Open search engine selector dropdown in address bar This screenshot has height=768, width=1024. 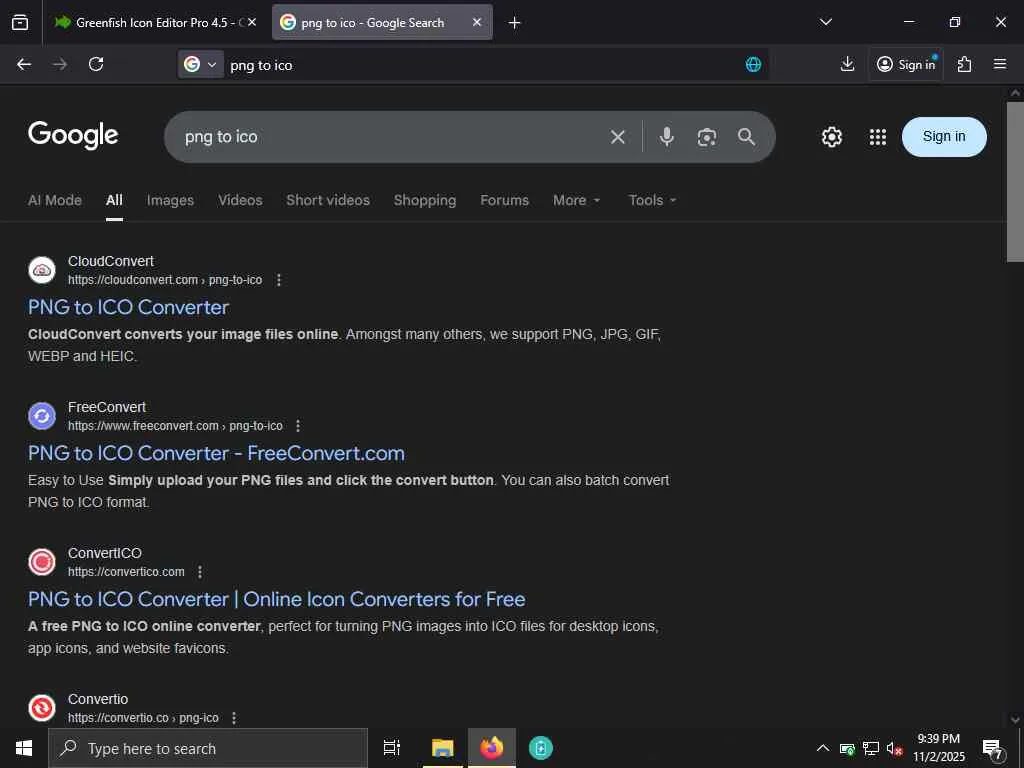201,64
